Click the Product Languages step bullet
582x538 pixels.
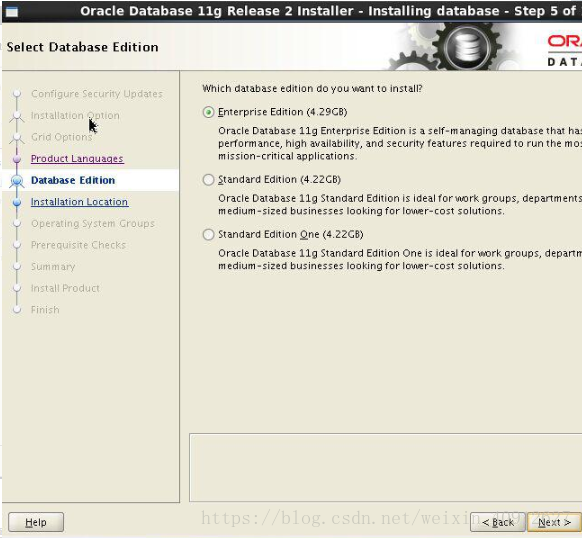[x=17, y=159]
